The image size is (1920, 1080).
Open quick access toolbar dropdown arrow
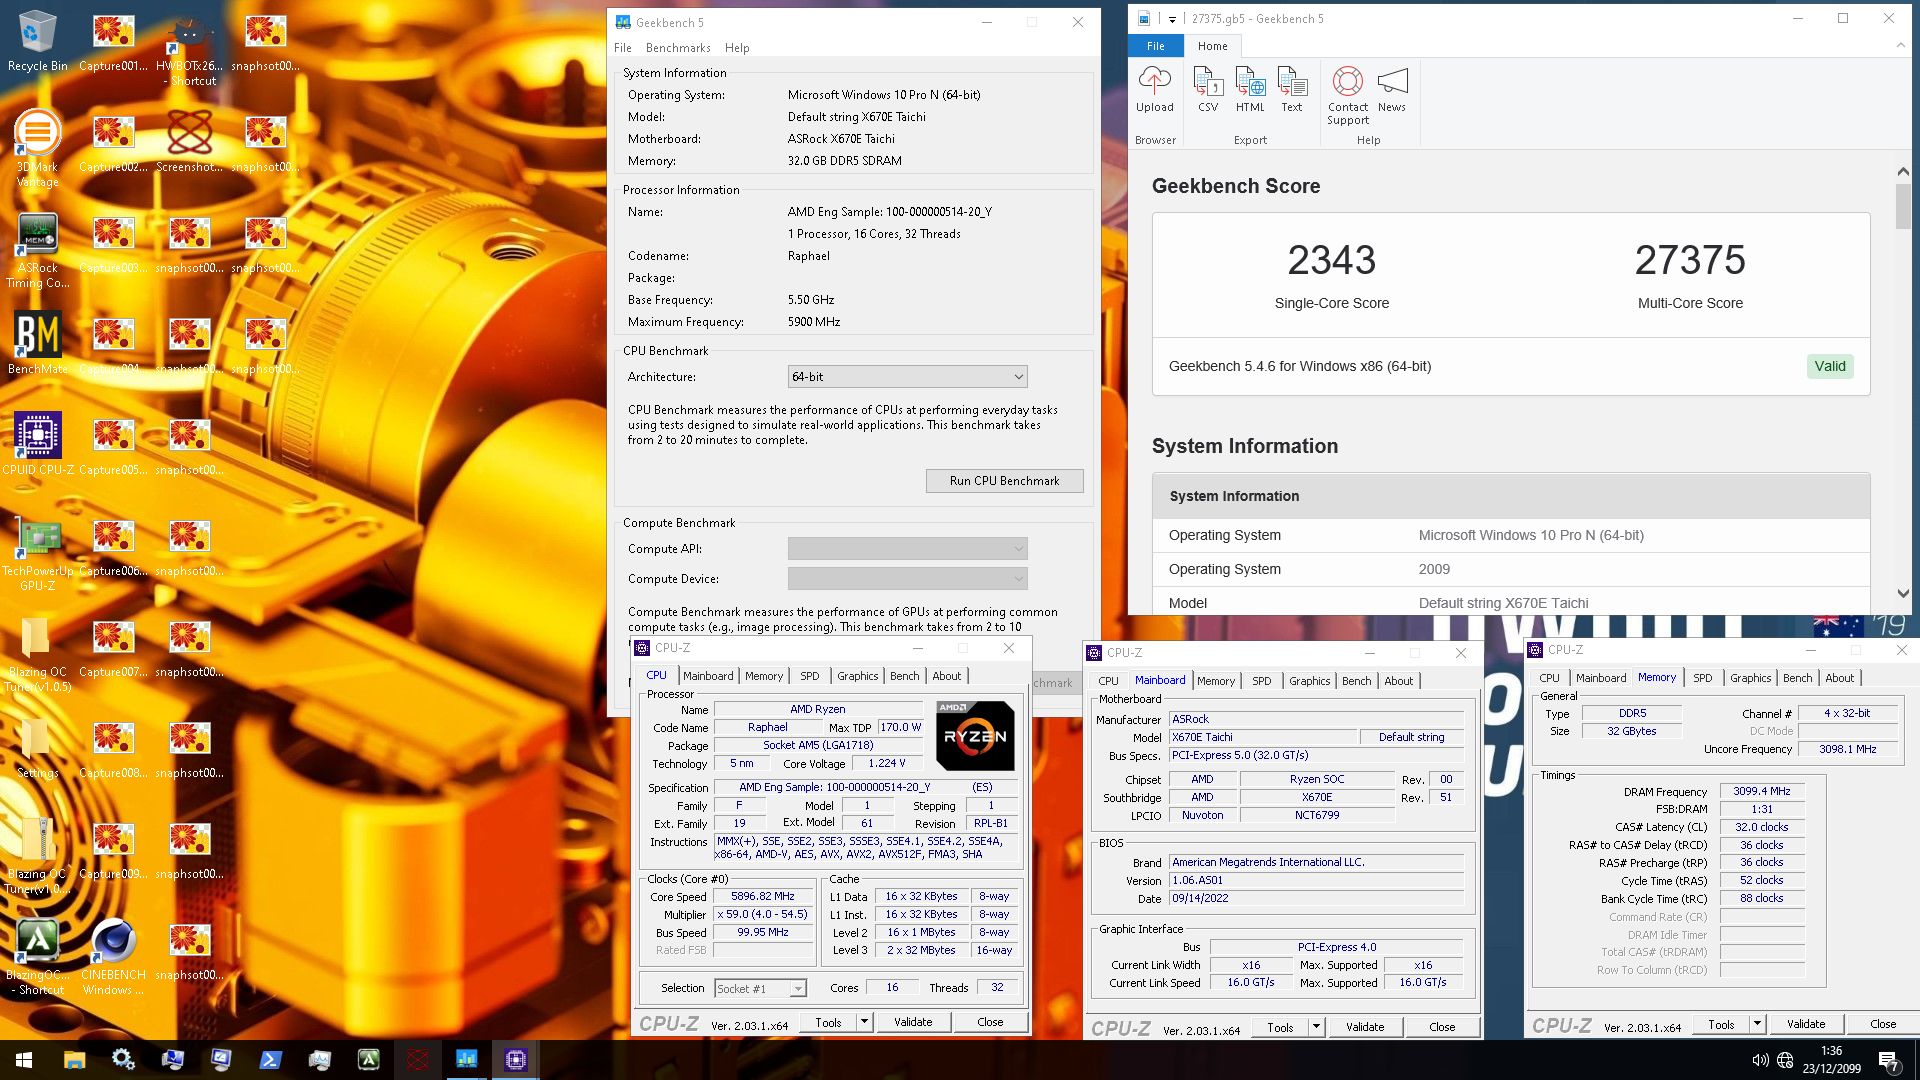point(1172,19)
